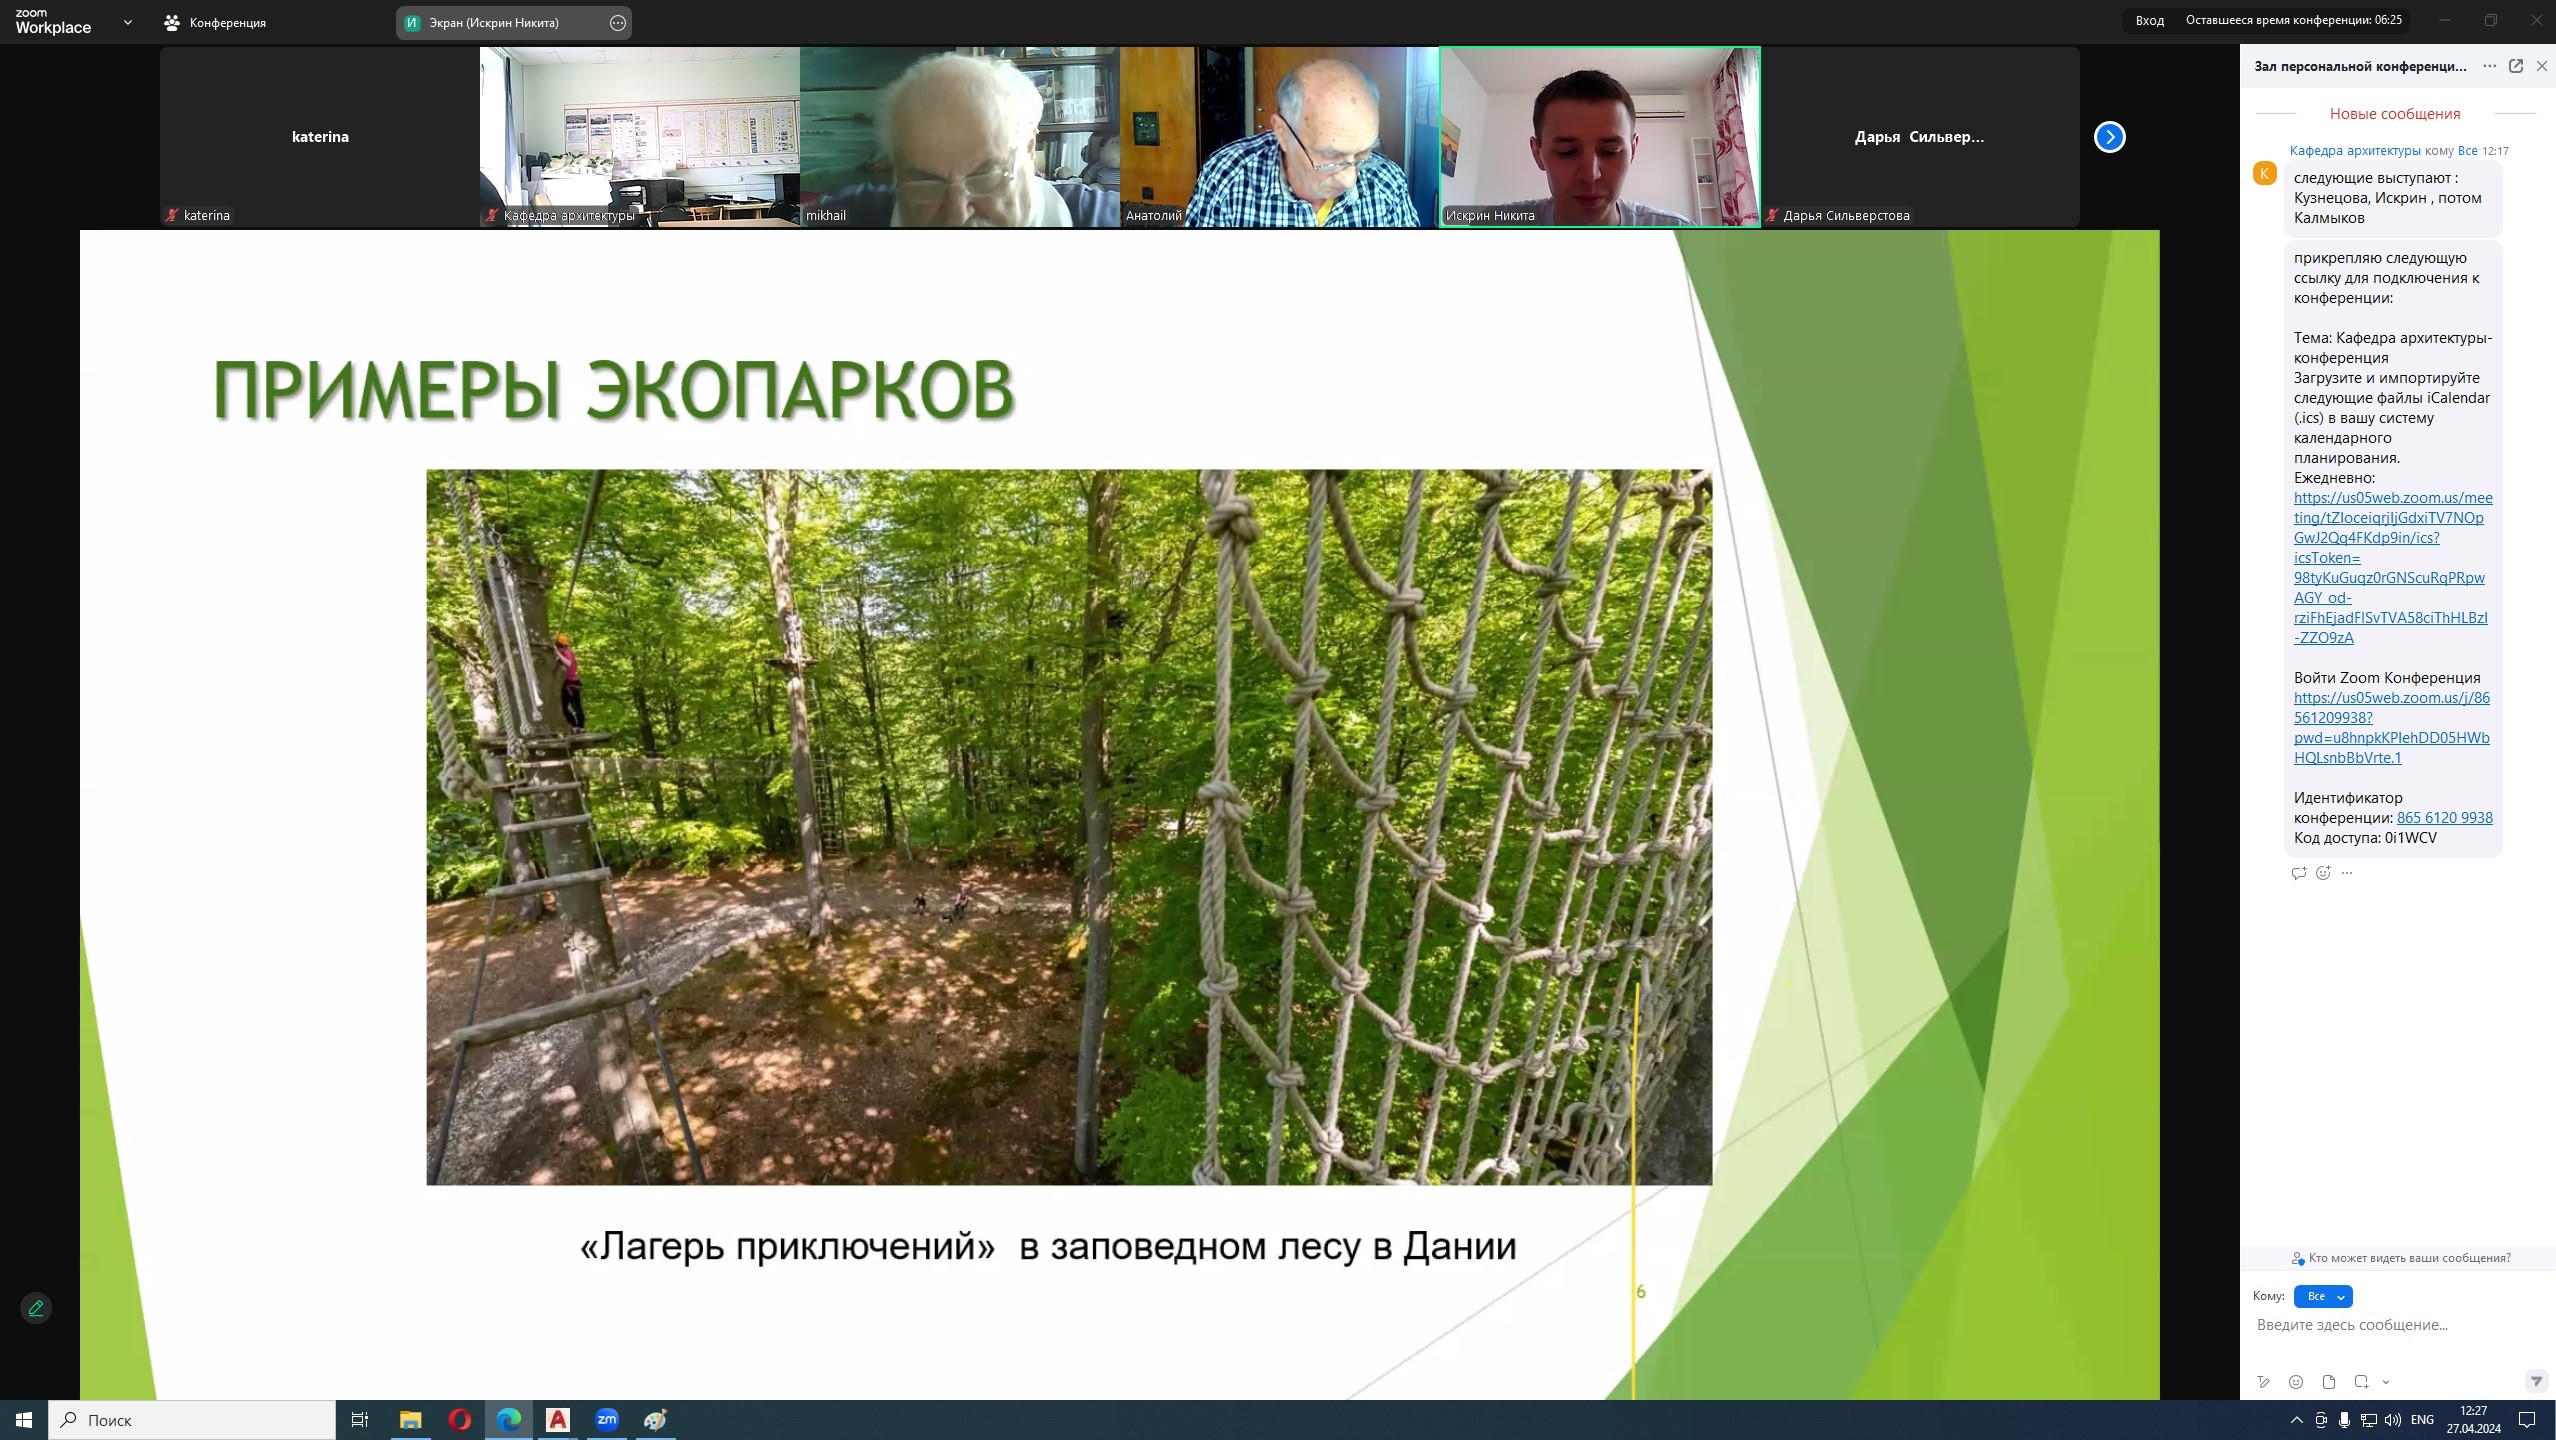This screenshot has height=1440, width=2556.
Task: Add an emoji reaction to the message
Action: click(x=2323, y=873)
